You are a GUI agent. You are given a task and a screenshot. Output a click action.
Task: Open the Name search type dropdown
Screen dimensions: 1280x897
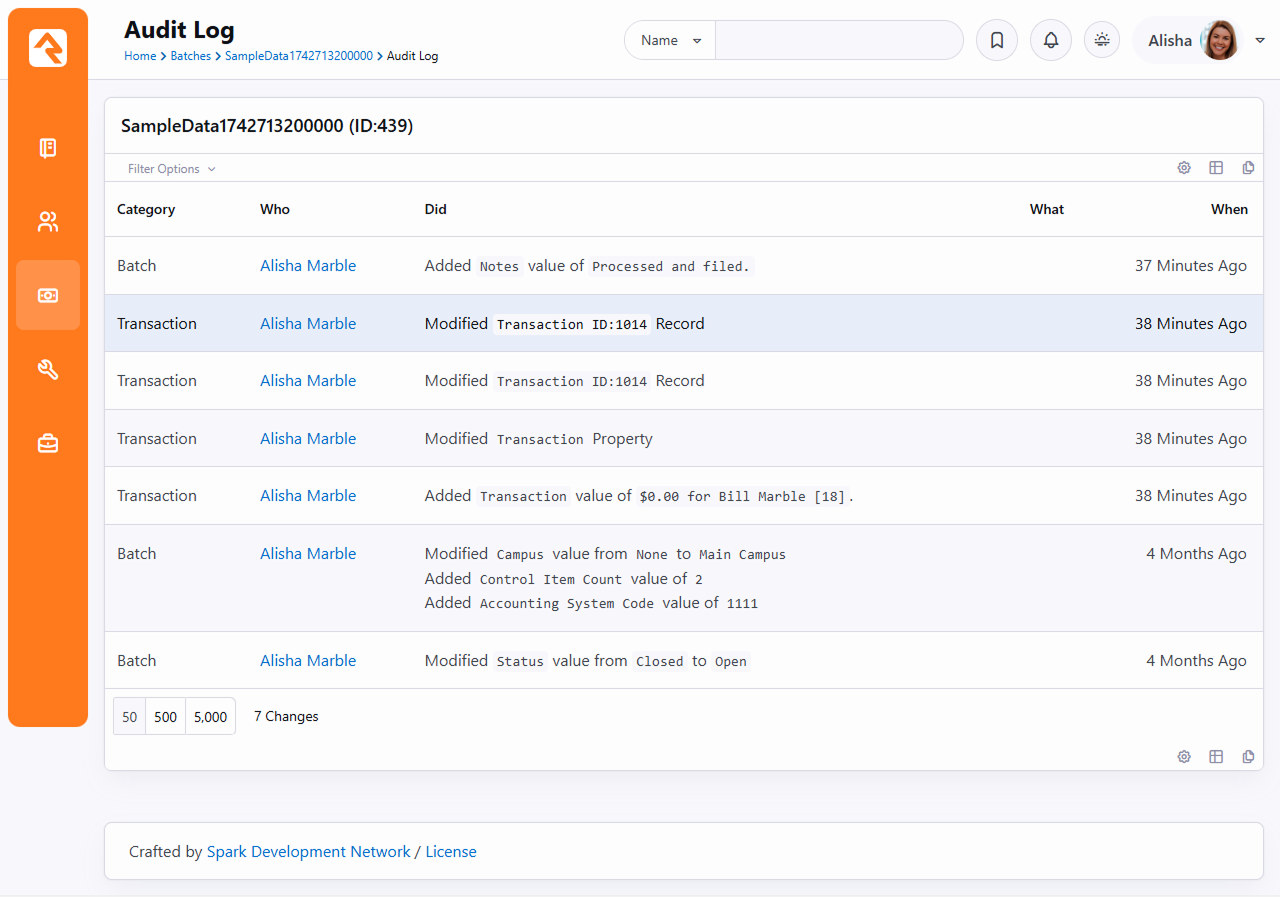pyautogui.click(x=670, y=41)
